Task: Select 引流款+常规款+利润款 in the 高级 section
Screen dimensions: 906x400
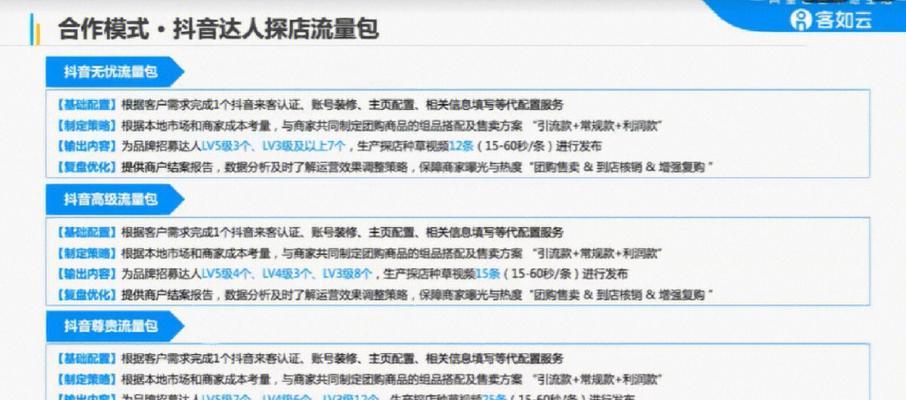Action: click(x=598, y=253)
